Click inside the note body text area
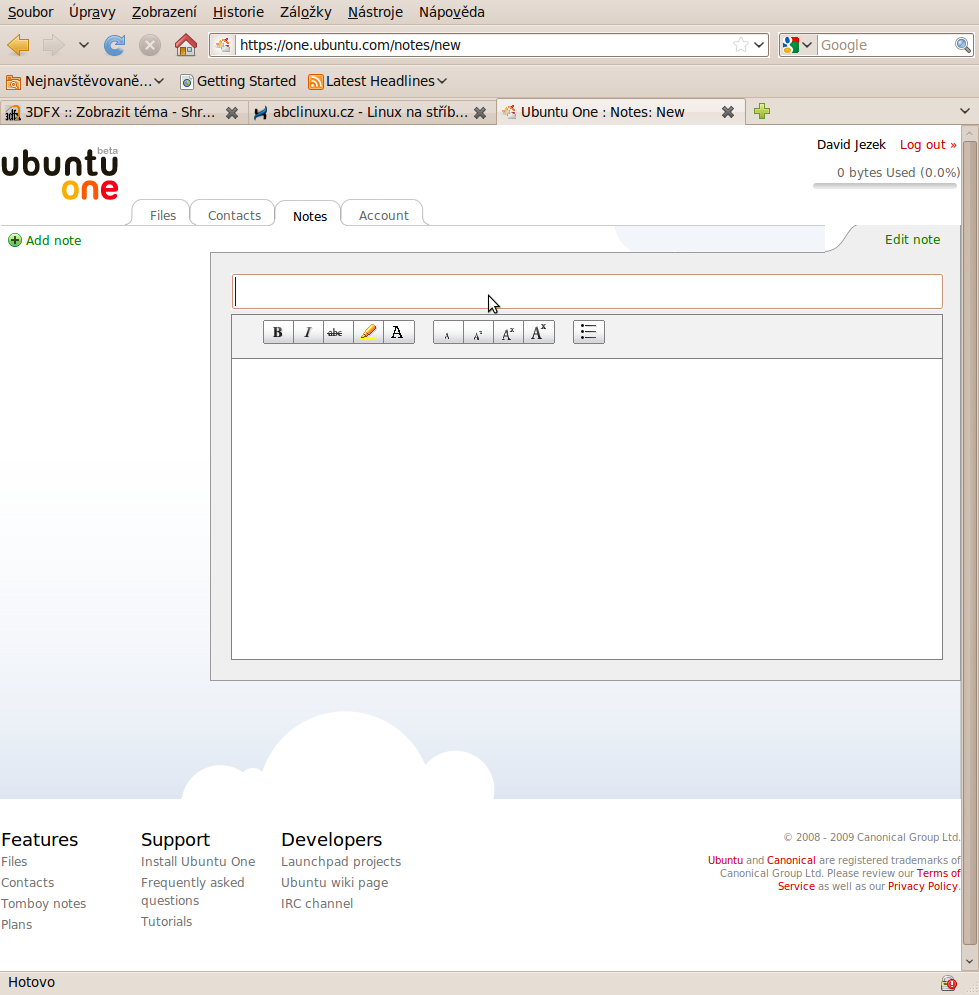This screenshot has width=979, height=995. coord(587,509)
